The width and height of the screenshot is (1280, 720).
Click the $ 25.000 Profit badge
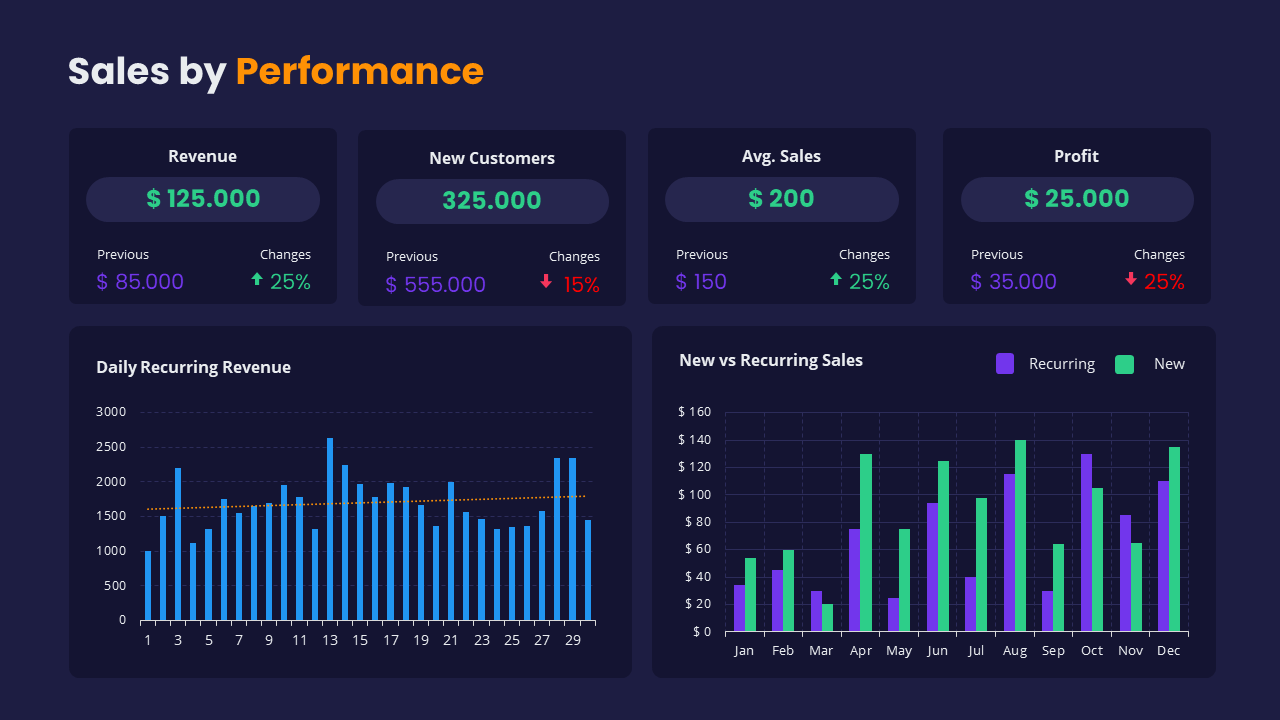click(1077, 199)
